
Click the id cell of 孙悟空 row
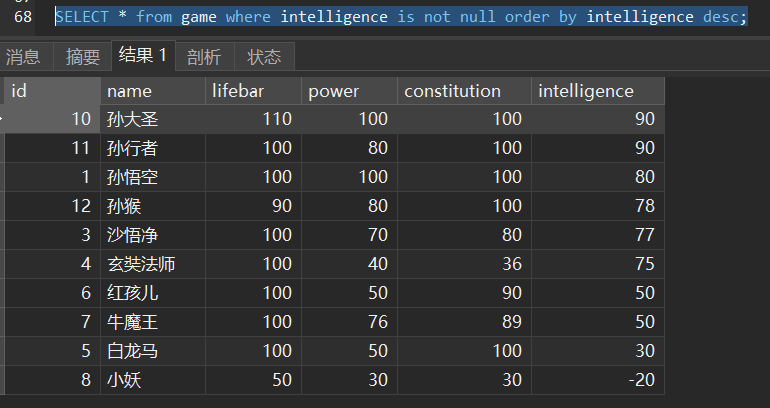point(53,177)
